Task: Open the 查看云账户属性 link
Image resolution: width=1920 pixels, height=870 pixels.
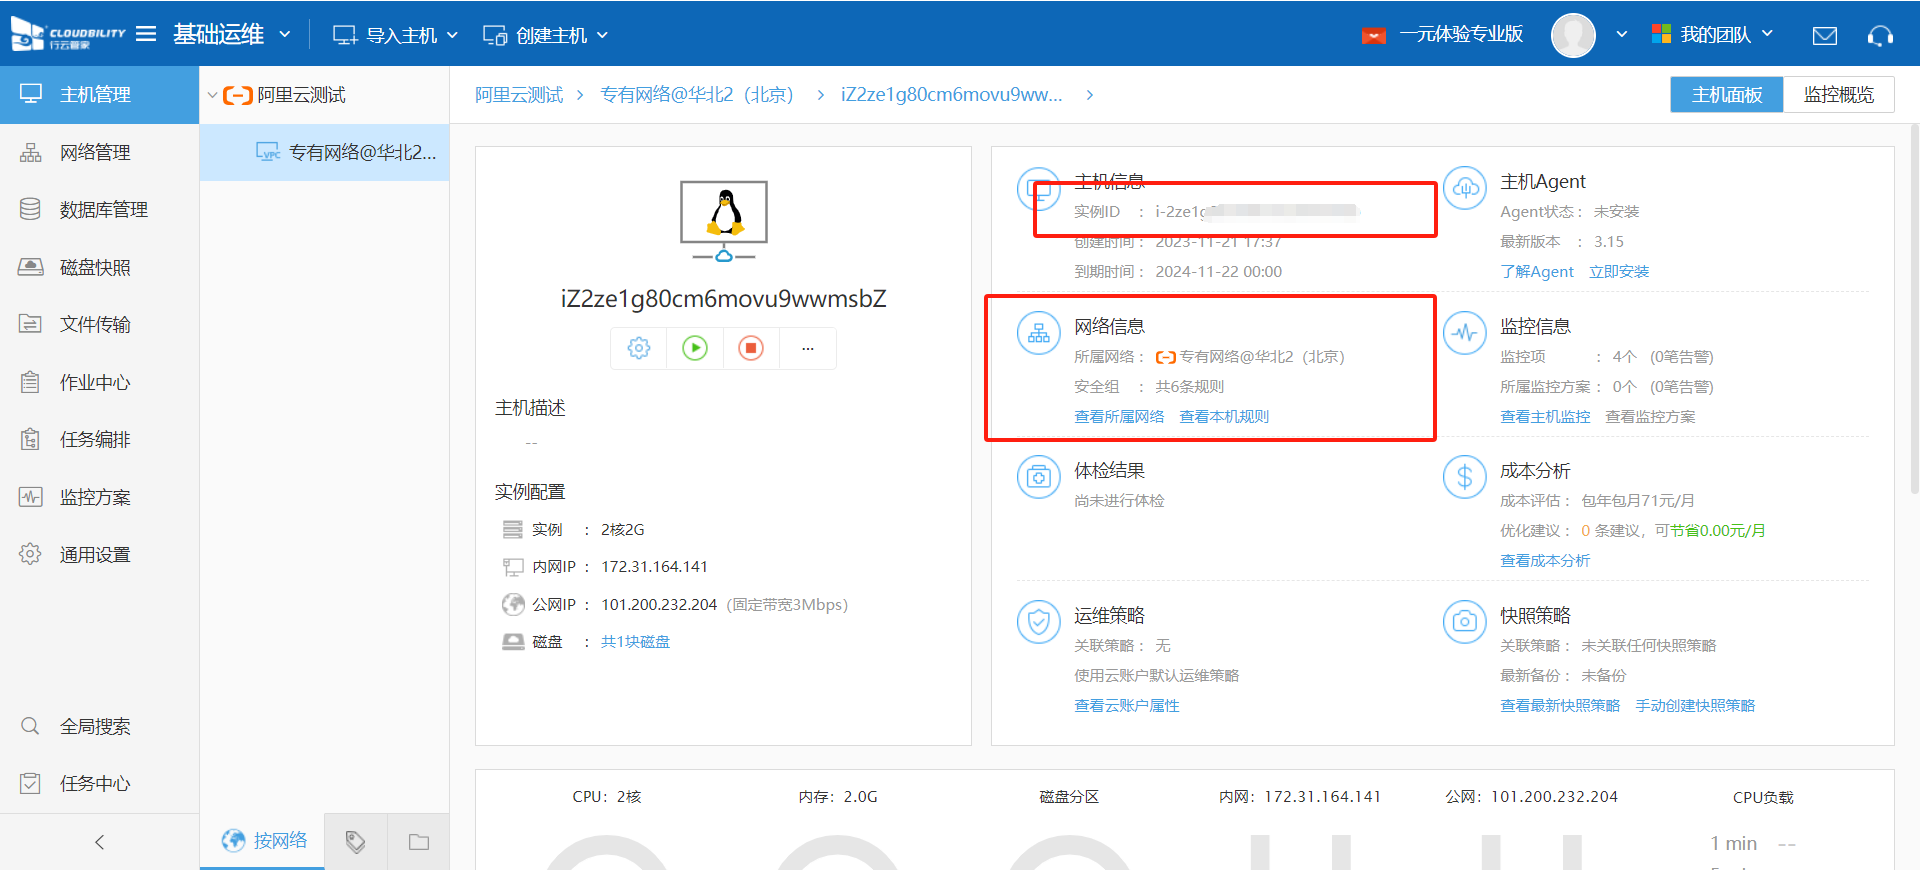Action: click(x=1127, y=706)
